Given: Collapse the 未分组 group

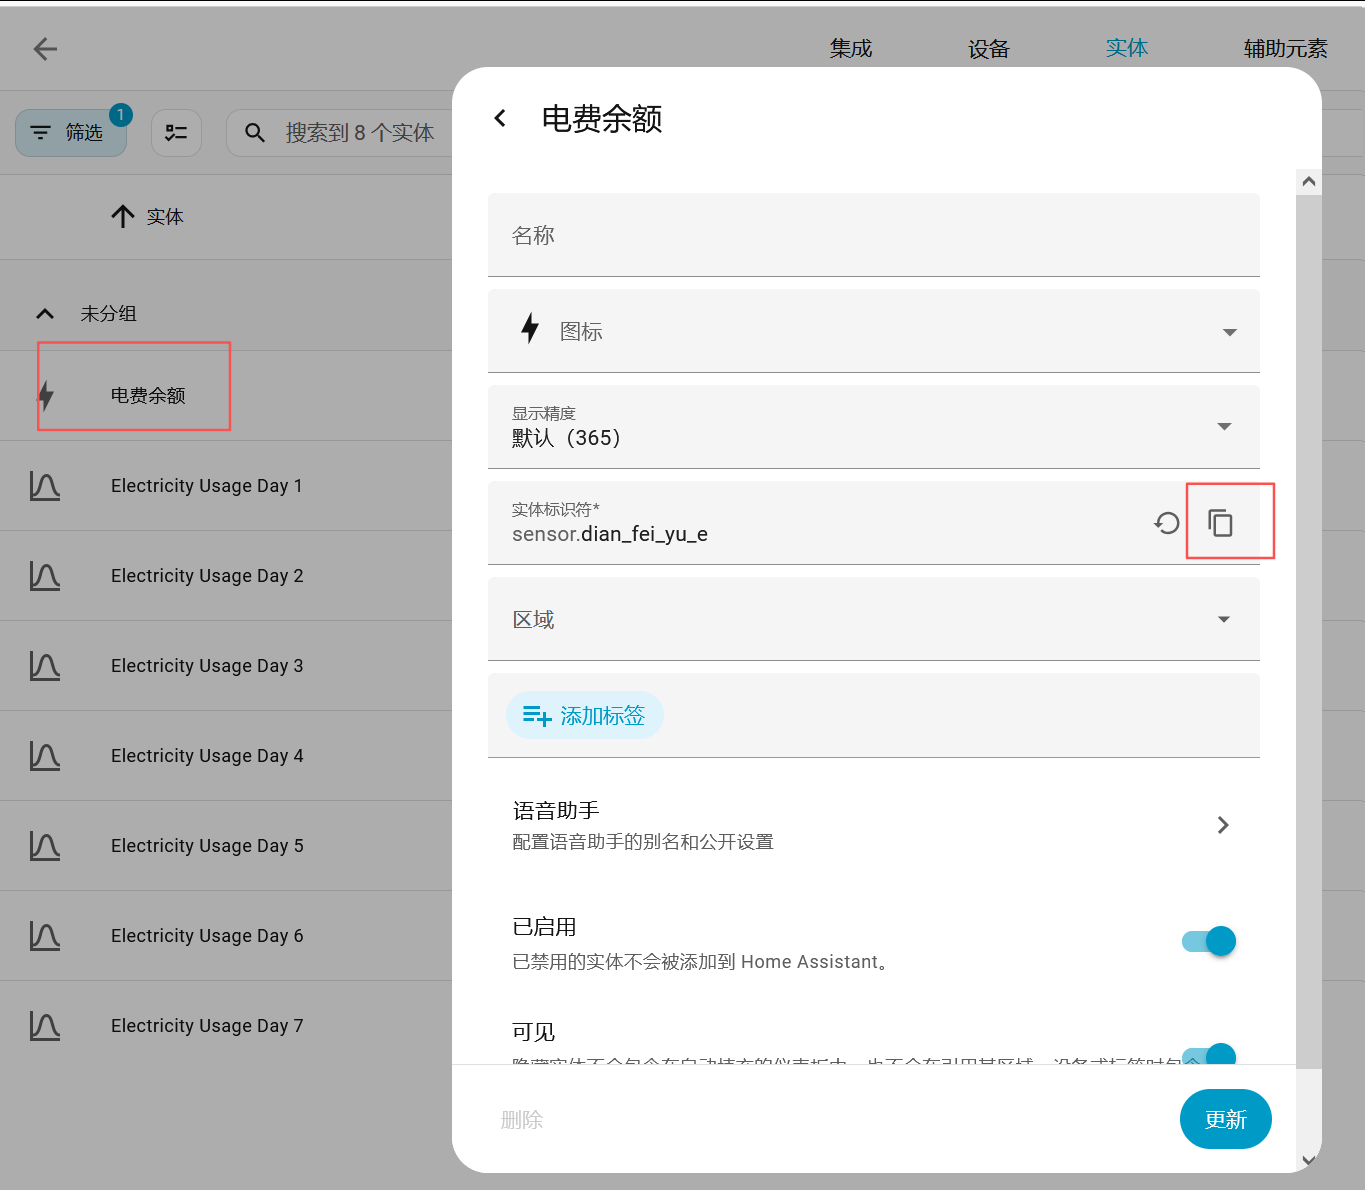Looking at the screenshot, I should (x=44, y=313).
